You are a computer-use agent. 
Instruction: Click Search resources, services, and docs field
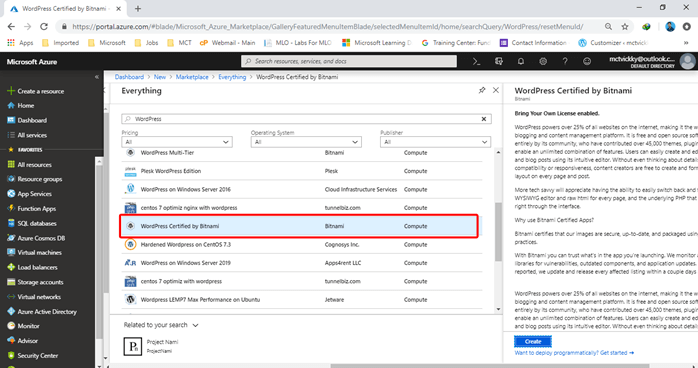(349, 61)
